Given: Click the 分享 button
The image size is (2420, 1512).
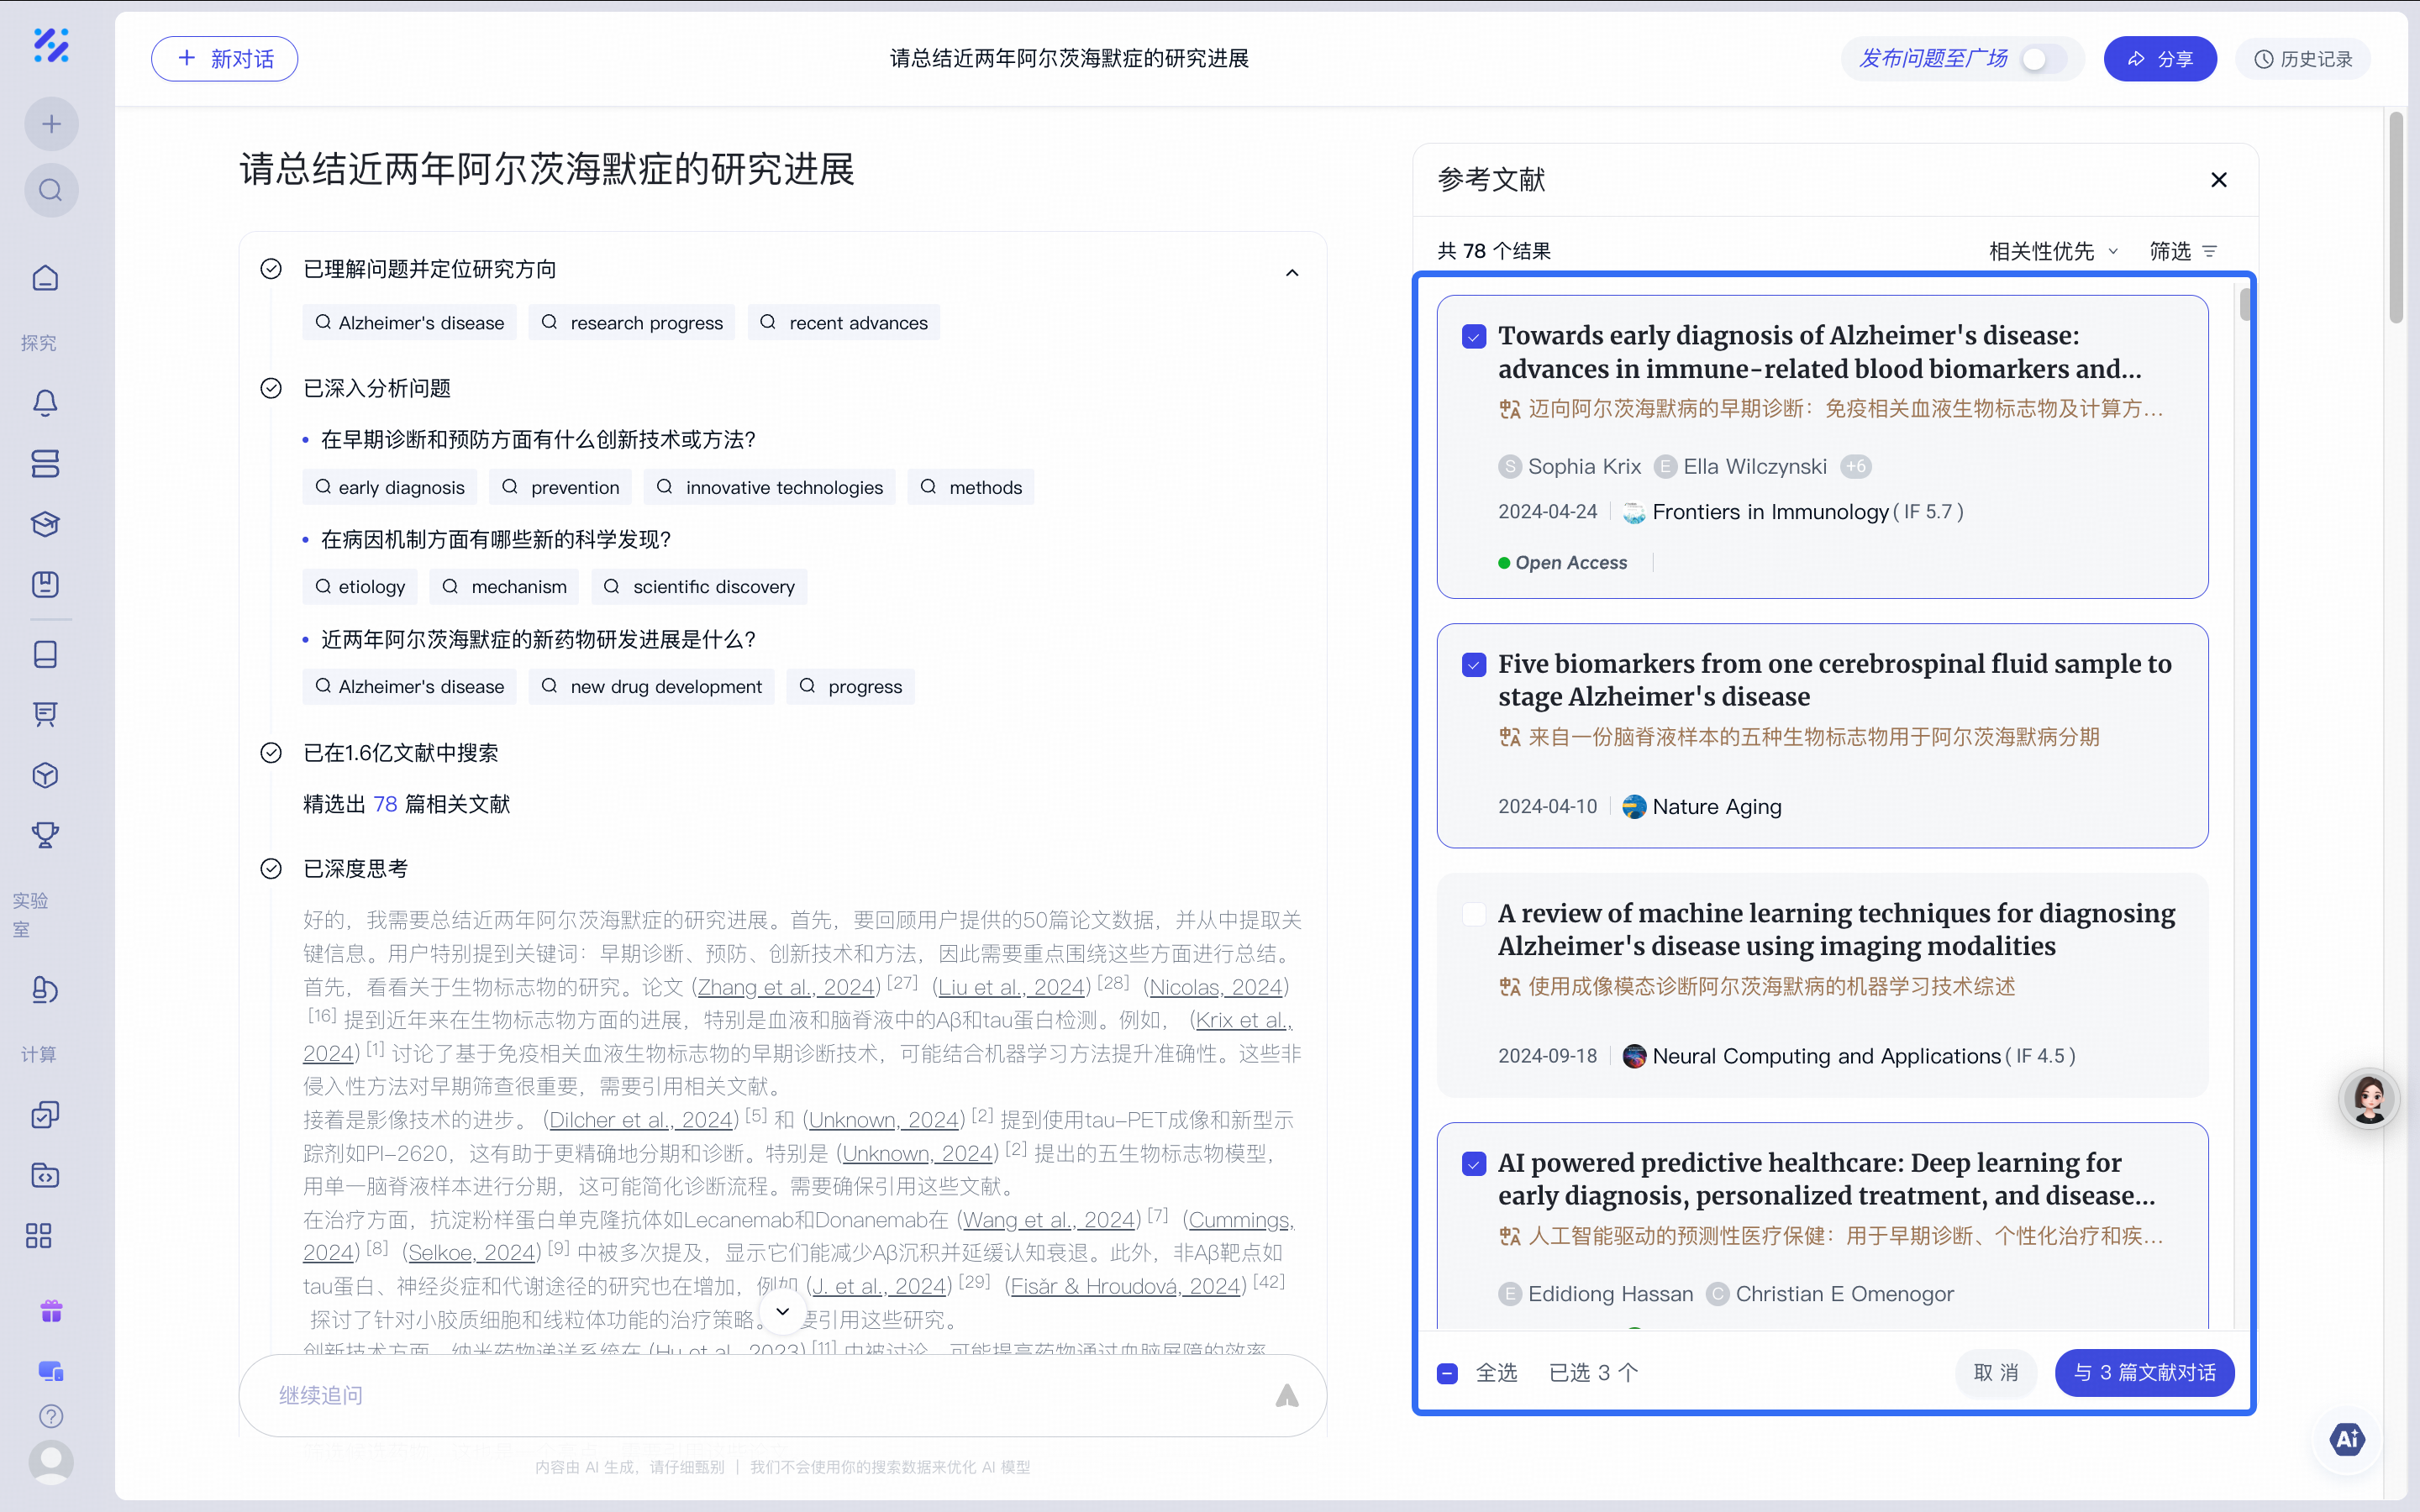Looking at the screenshot, I should pos(2160,59).
